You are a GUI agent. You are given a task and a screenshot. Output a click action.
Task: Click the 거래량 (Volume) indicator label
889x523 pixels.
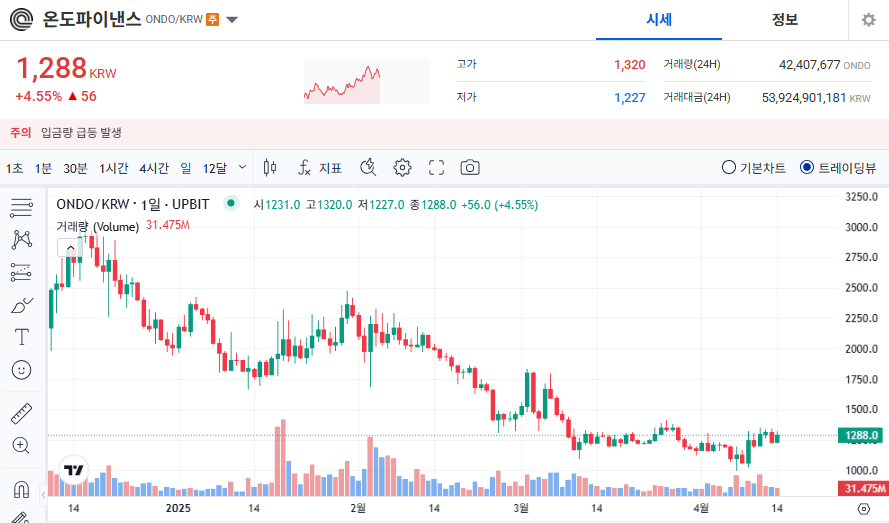pyautogui.click(x=98, y=227)
